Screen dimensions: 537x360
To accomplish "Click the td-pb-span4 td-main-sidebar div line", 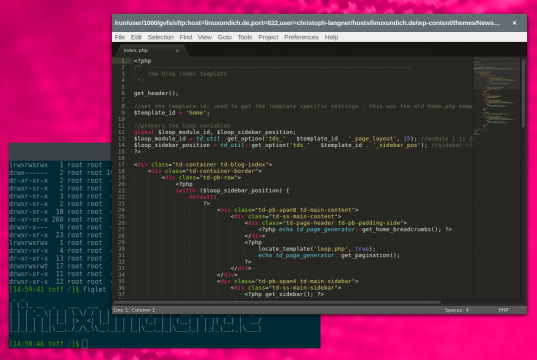I will 288,281.
